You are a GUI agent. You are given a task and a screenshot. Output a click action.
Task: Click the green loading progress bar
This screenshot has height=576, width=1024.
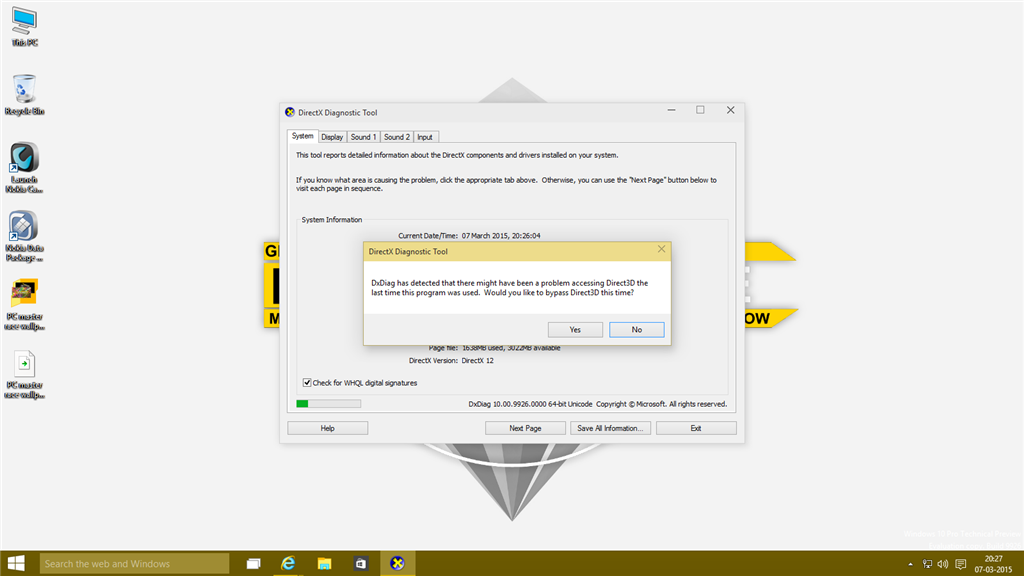pyautogui.click(x=328, y=404)
